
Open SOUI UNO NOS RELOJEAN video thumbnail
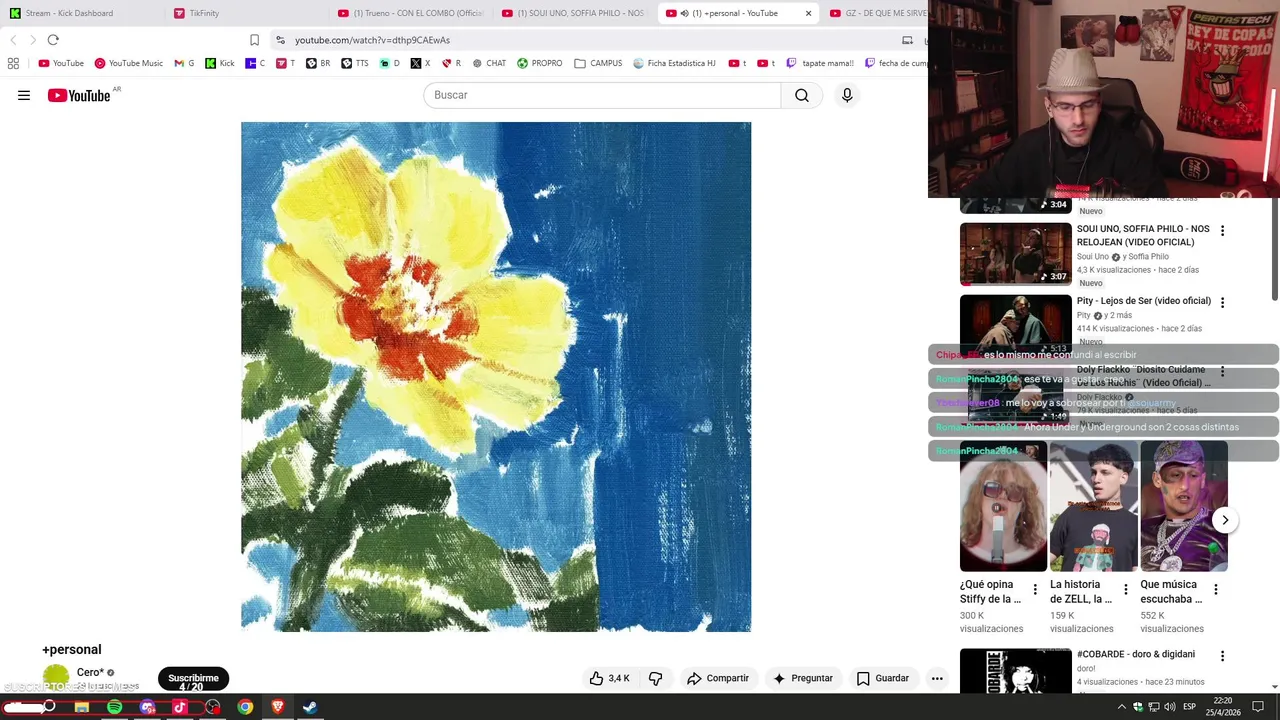coord(1015,254)
